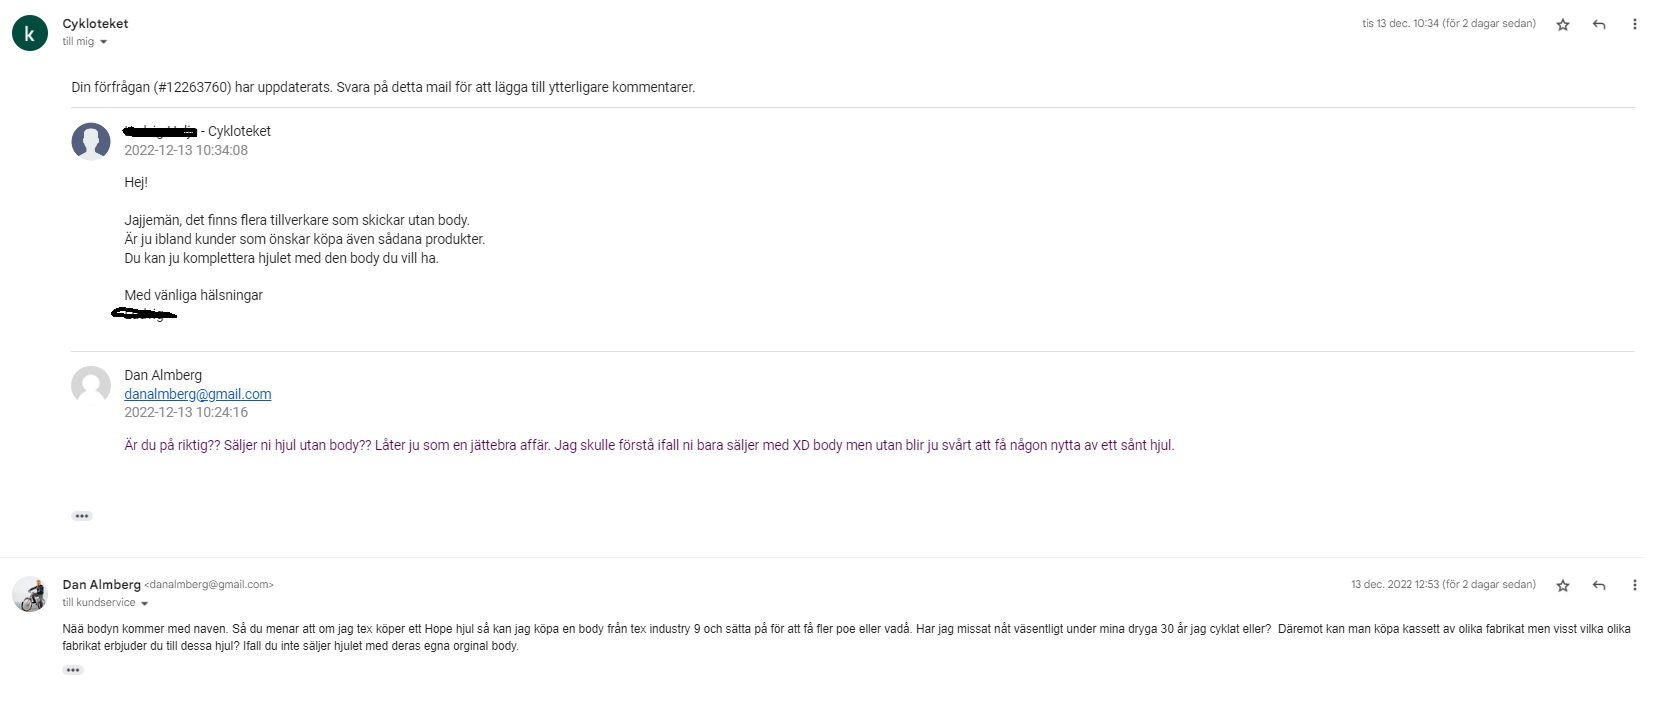Reply to the Cykloteket message
Image resolution: width=1653 pixels, height=709 pixels.
pos(1599,25)
